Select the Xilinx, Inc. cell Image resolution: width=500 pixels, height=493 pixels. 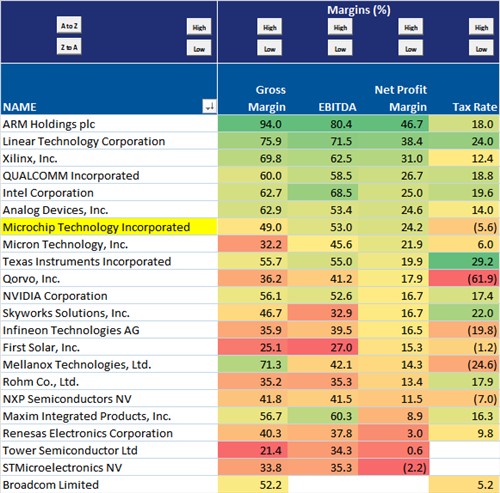[109, 158]
